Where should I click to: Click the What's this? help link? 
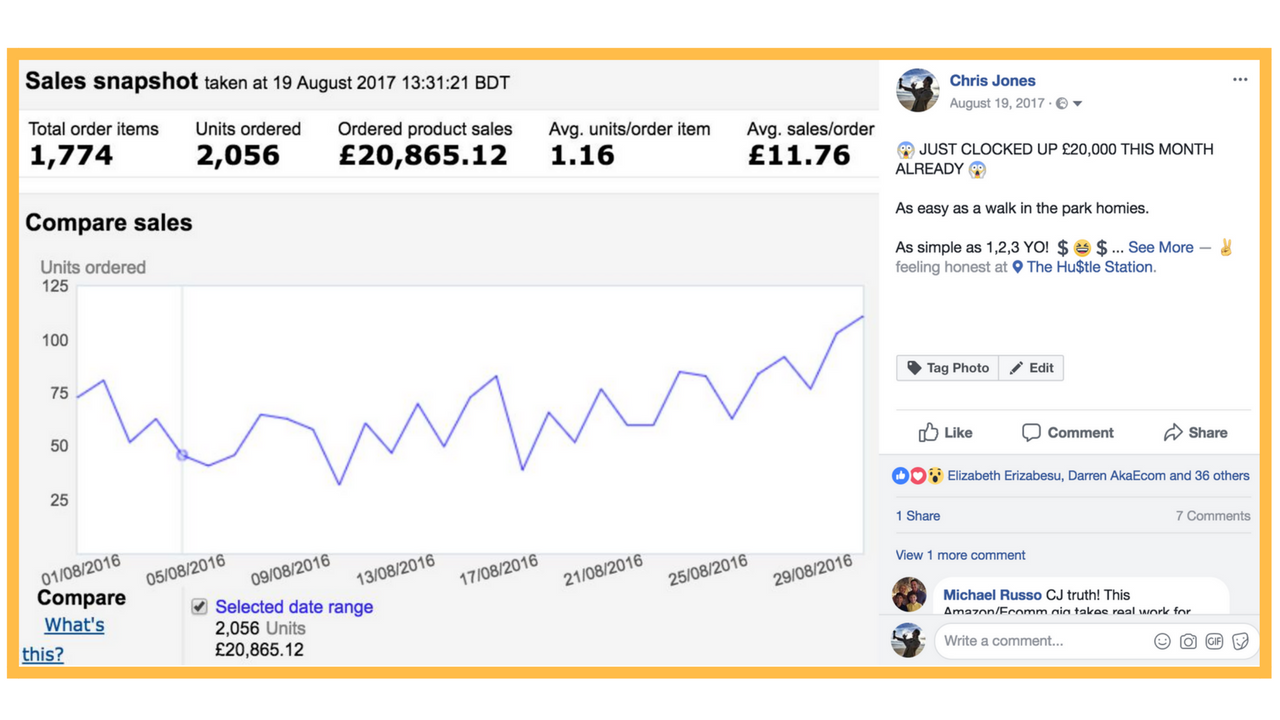(x=63, y=639)
